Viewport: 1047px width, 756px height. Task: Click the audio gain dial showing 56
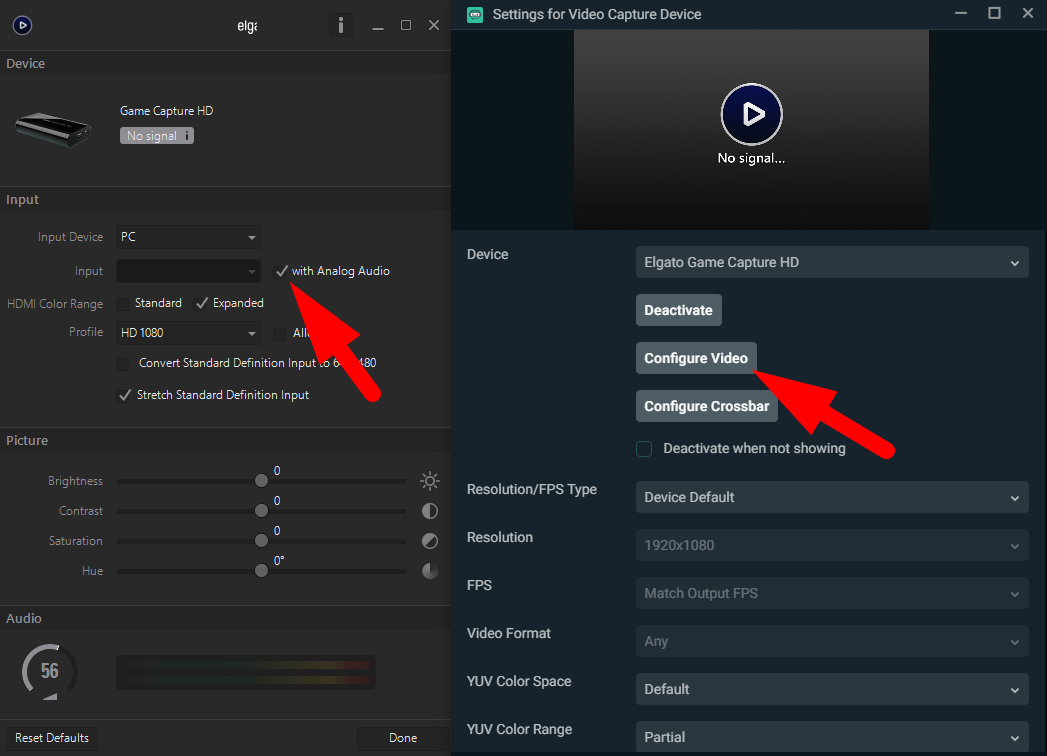point(50,672)
